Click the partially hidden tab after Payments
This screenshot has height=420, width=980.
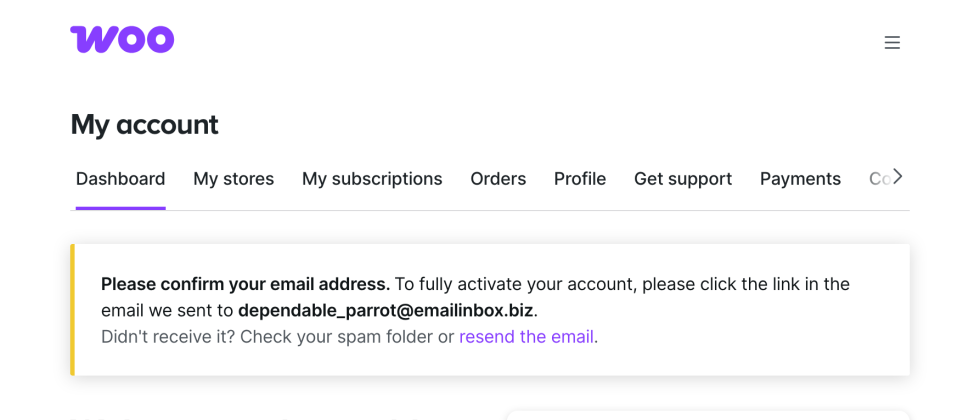878,179
